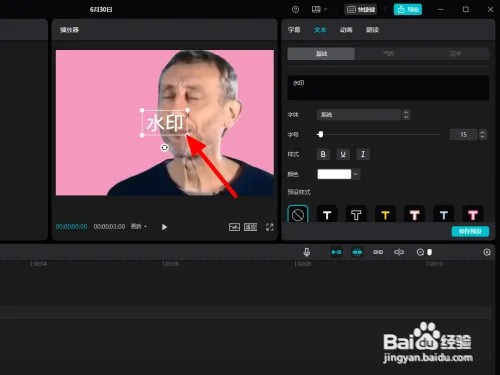Select the 基础 sub-tab

coord(321,54)
